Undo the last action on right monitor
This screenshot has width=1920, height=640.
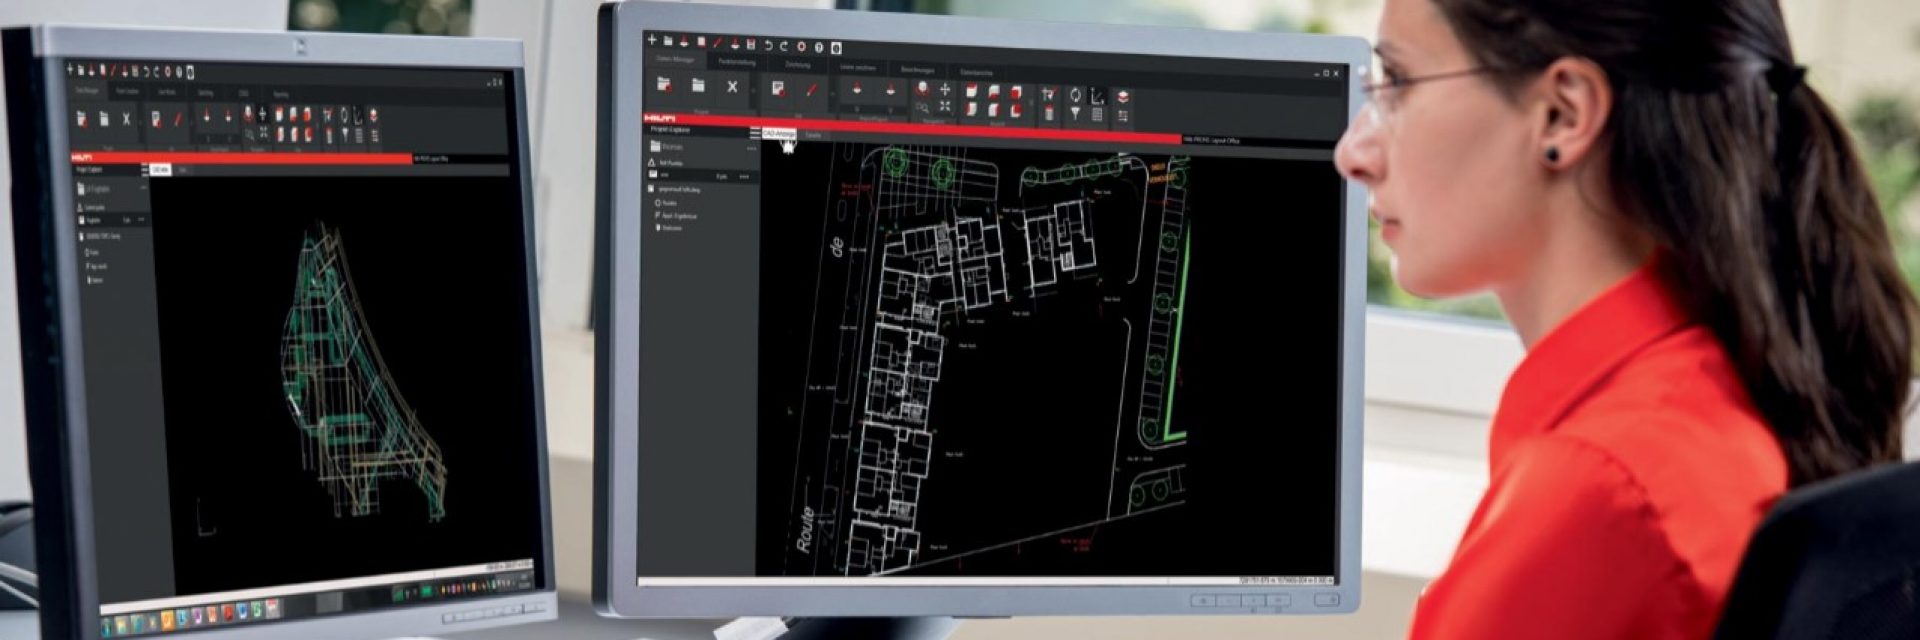(x=768, y=45)
